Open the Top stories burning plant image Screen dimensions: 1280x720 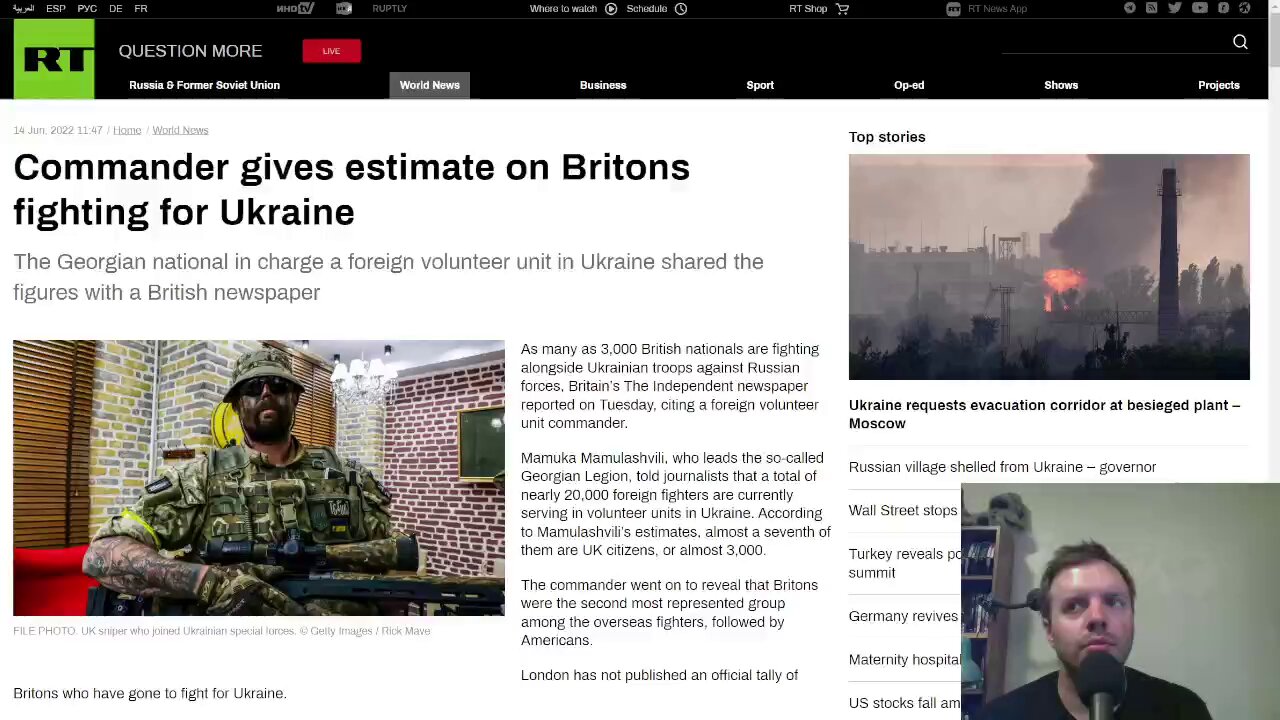click(x=1049, y=267)
